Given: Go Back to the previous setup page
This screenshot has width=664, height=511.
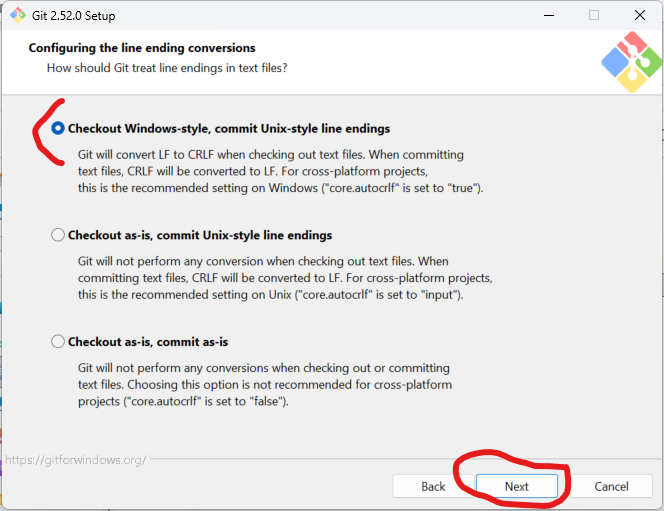Looking at the screenshot, I should tap(433, 486).
